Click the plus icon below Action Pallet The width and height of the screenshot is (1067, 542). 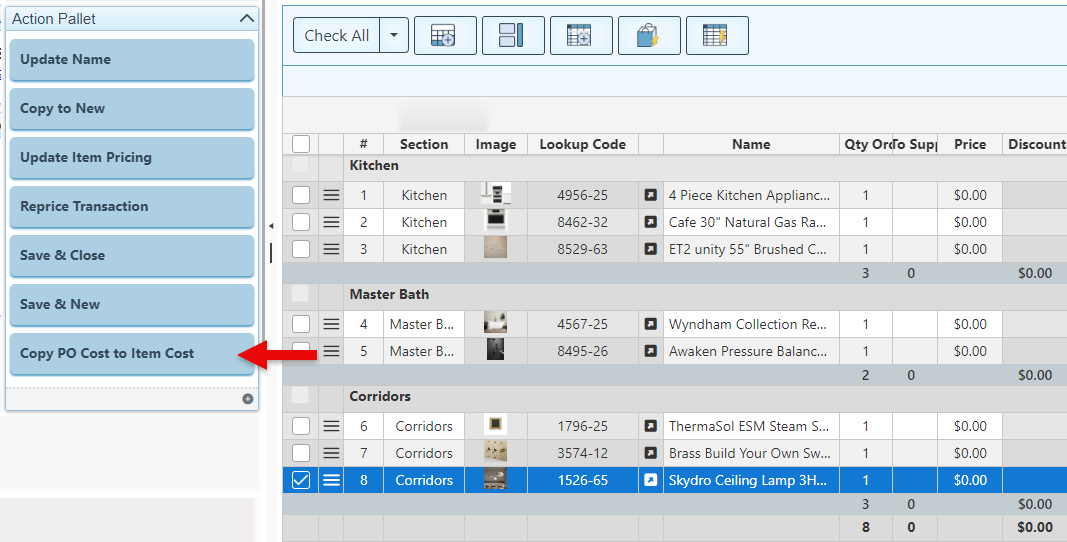point(247,399)
